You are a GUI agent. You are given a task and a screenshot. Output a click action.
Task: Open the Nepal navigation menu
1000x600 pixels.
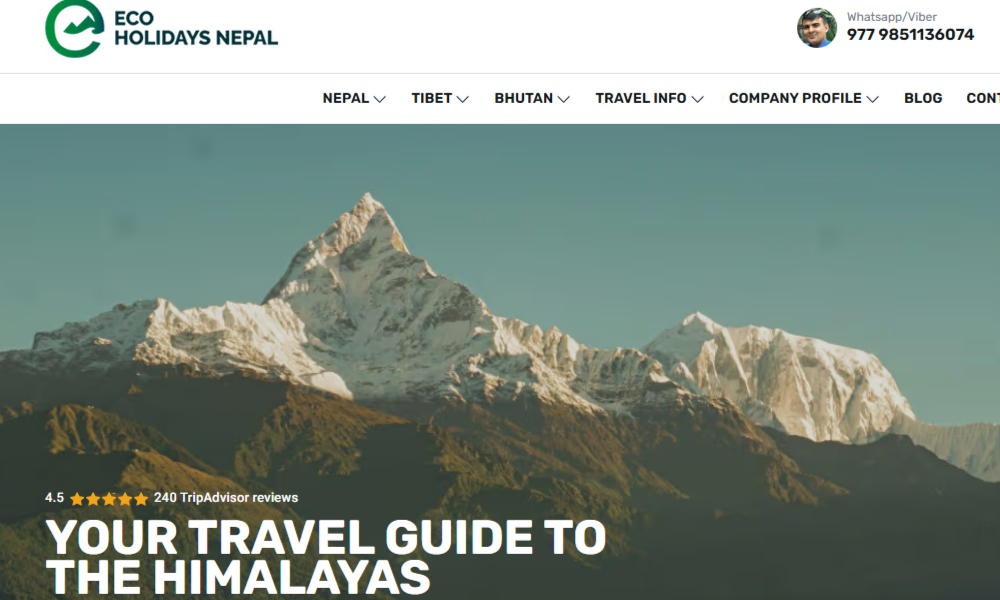pyautogui.click(x=346, y=98)
